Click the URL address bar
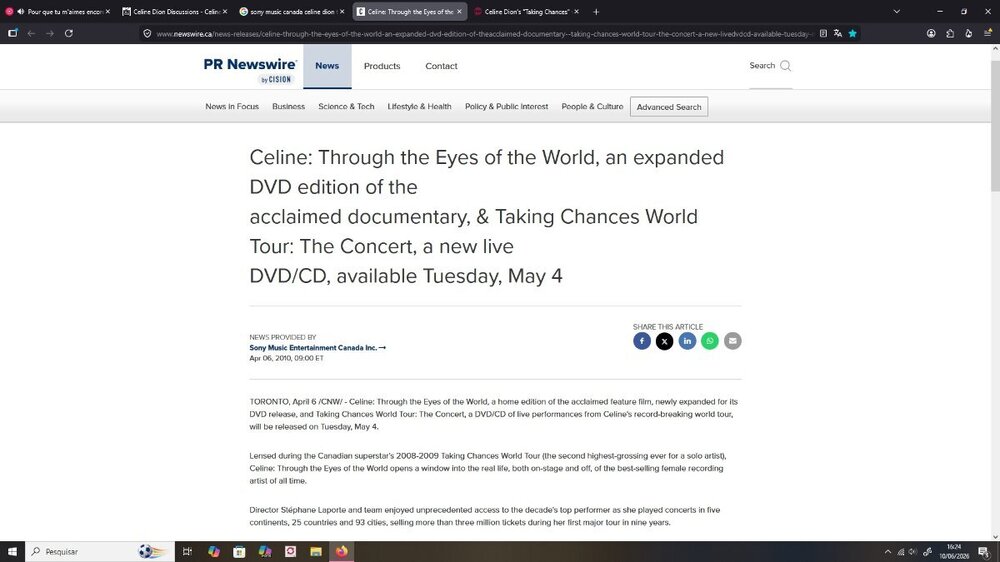This screenshot has height=562, width=1000. click(483, 33)
